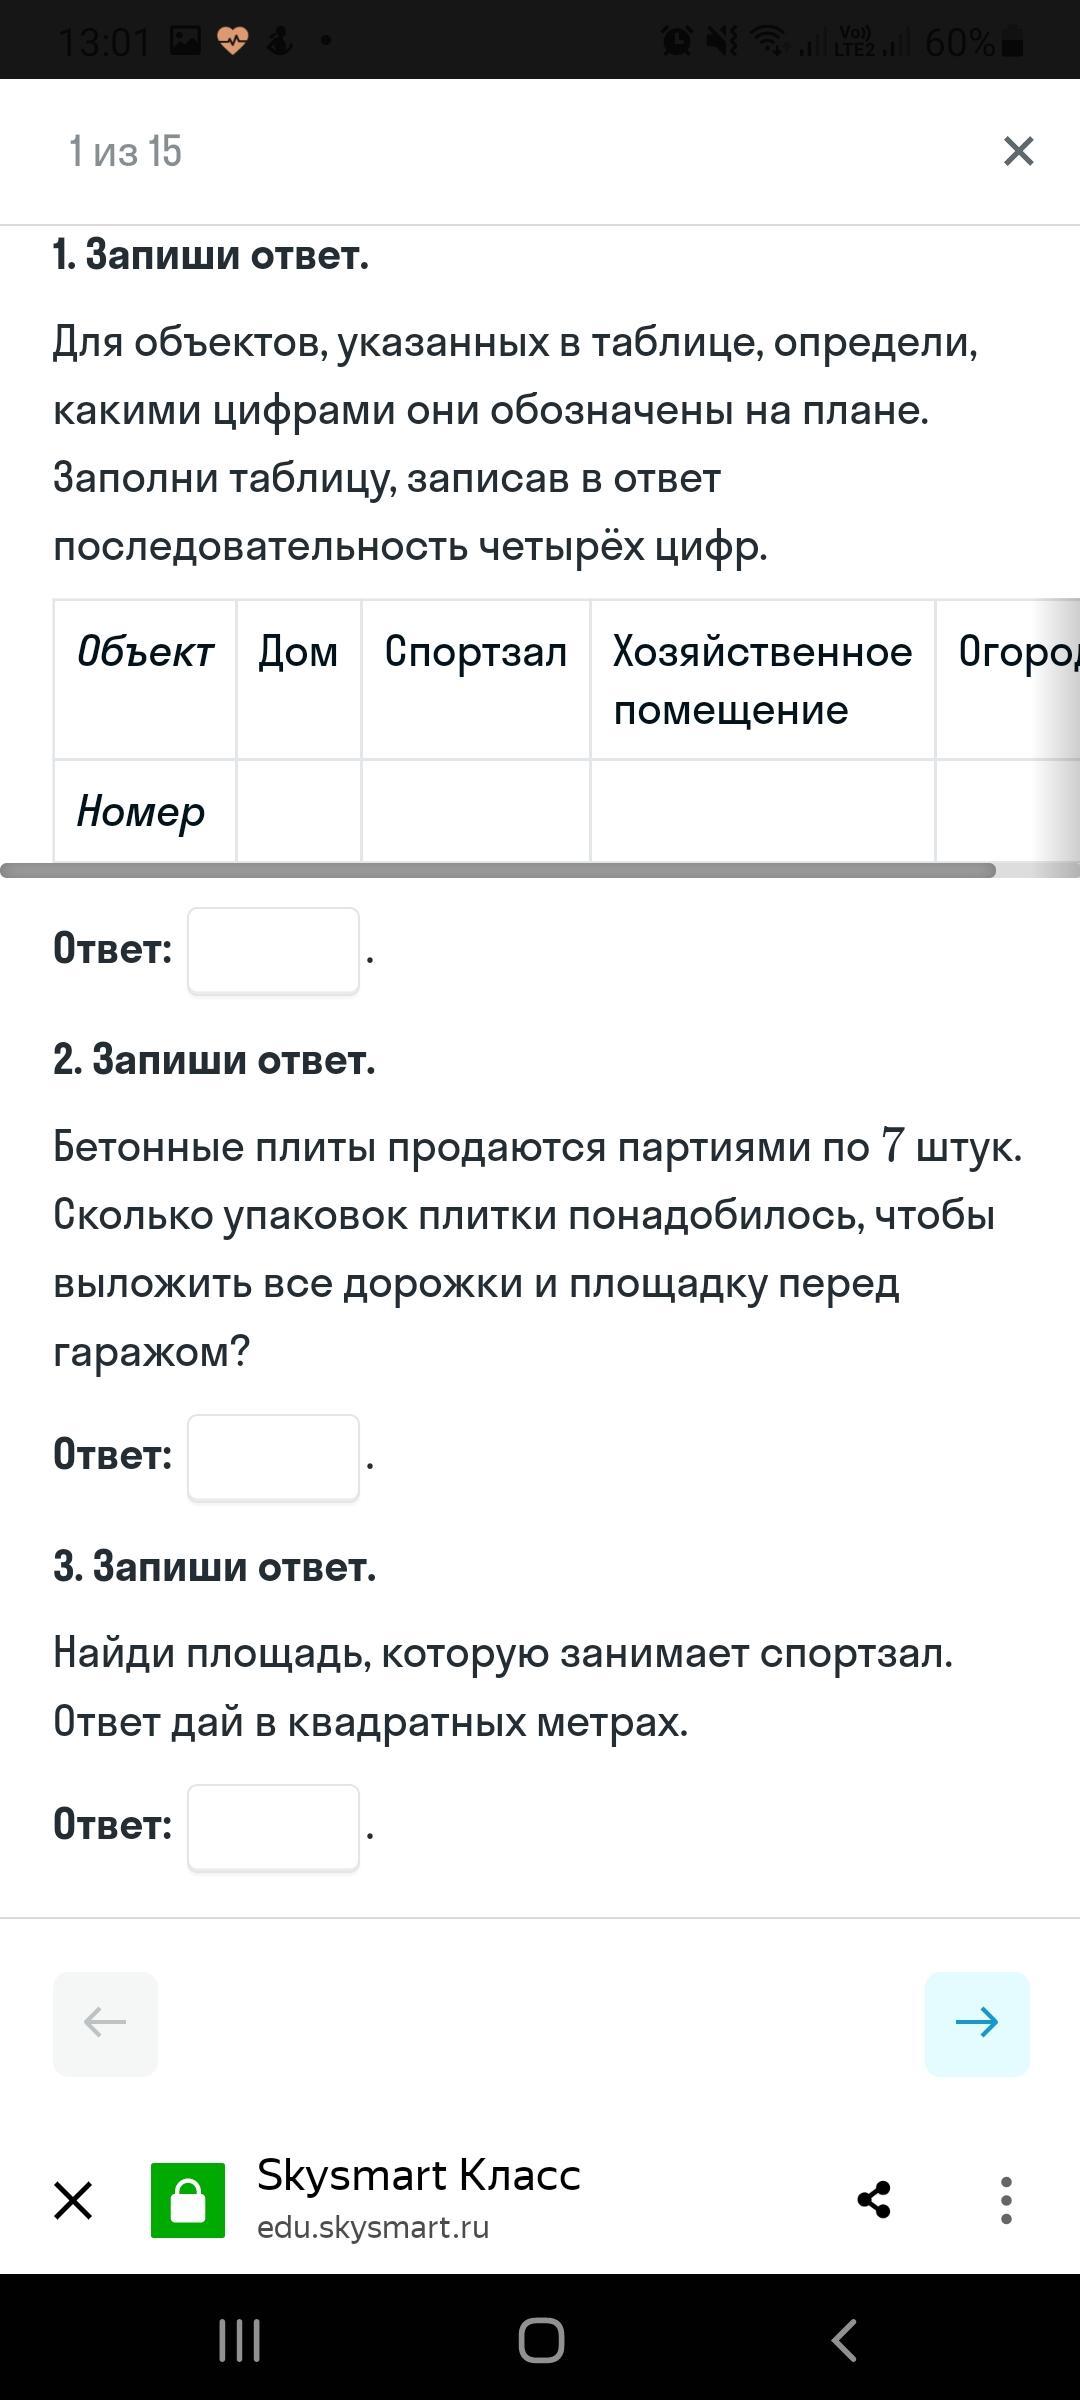Close the browser tab with the bottom X icon
The width and height of the screenshot is (1080, 2400).
pyautogui.click(x=73, y=2200)
